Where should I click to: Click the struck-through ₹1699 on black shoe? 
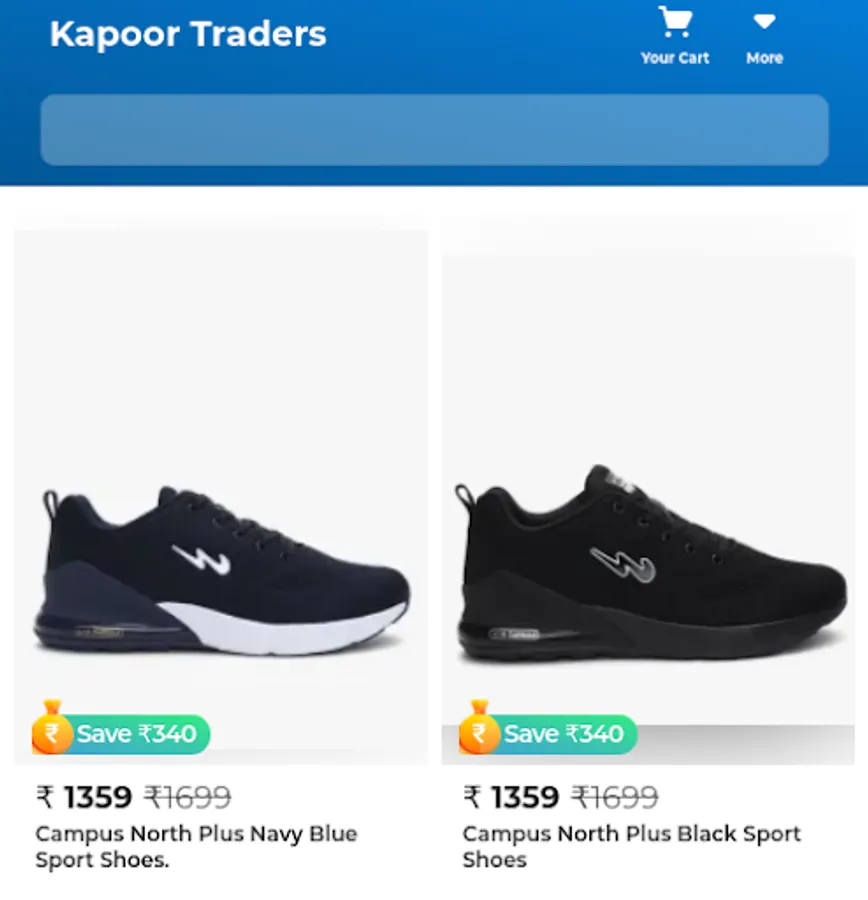[x=614, y=797]
